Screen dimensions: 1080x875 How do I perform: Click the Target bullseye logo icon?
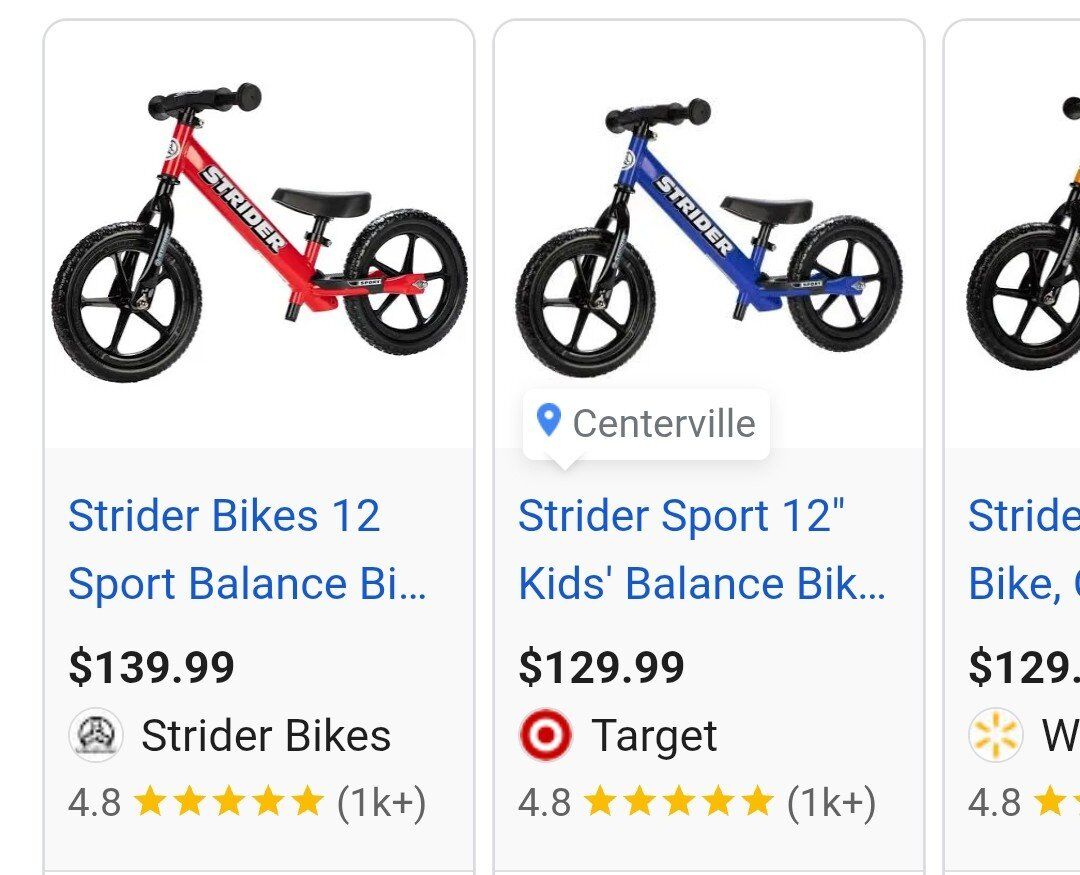pos(546,736)
